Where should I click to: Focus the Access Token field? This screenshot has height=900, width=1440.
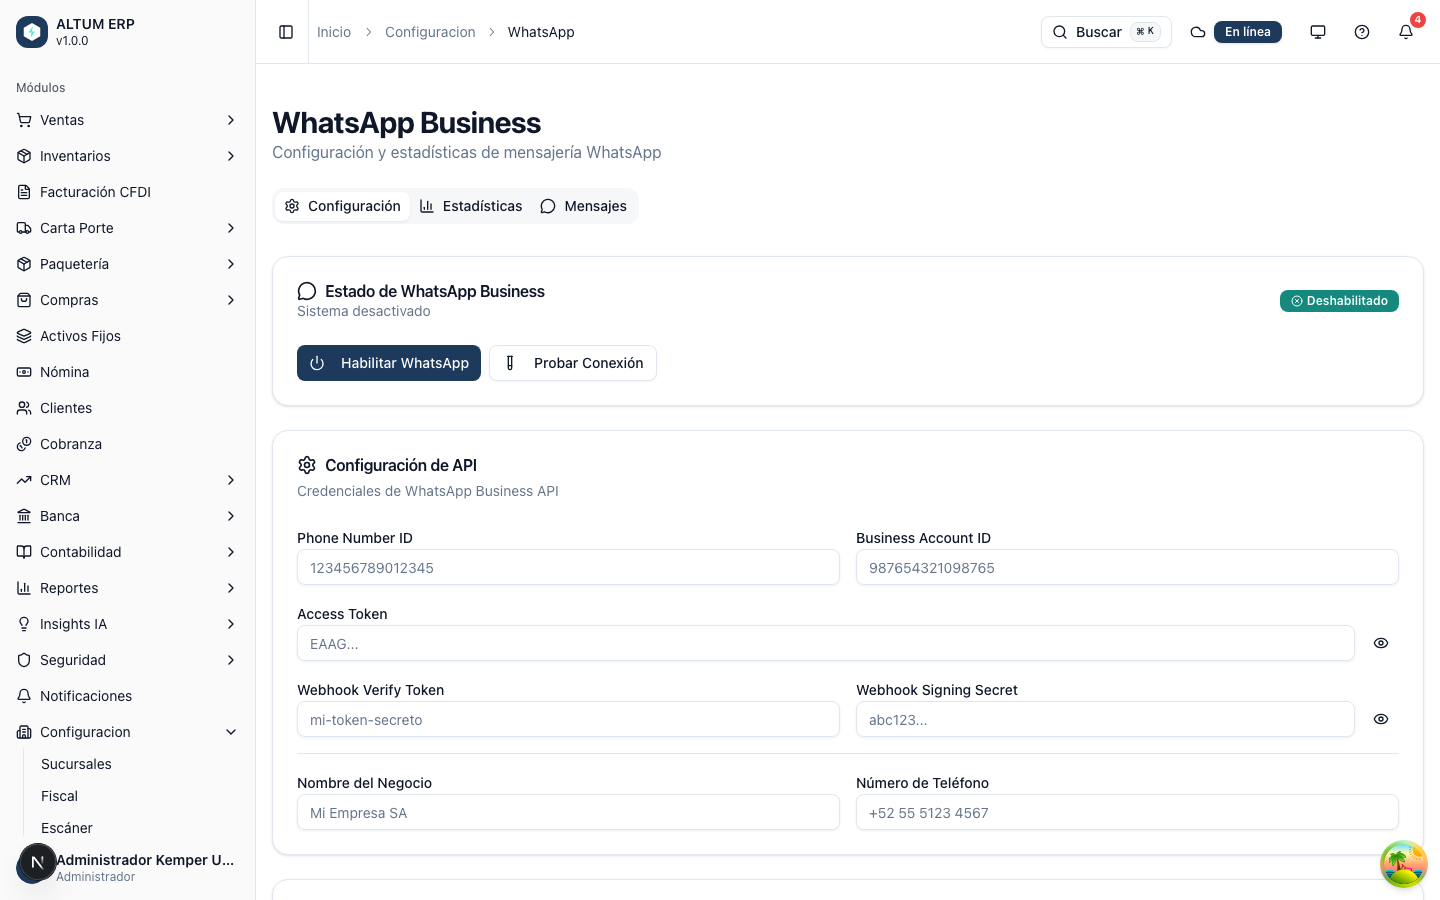pos(826,643)
